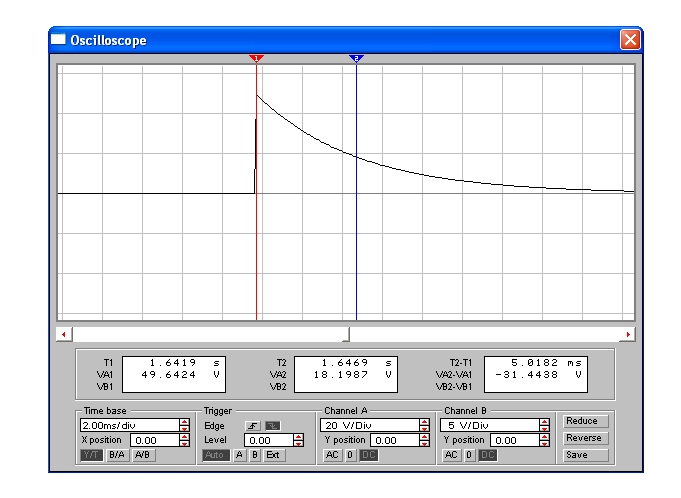
Task: Click the Reverse button
Action: click(x=585, y=438)
